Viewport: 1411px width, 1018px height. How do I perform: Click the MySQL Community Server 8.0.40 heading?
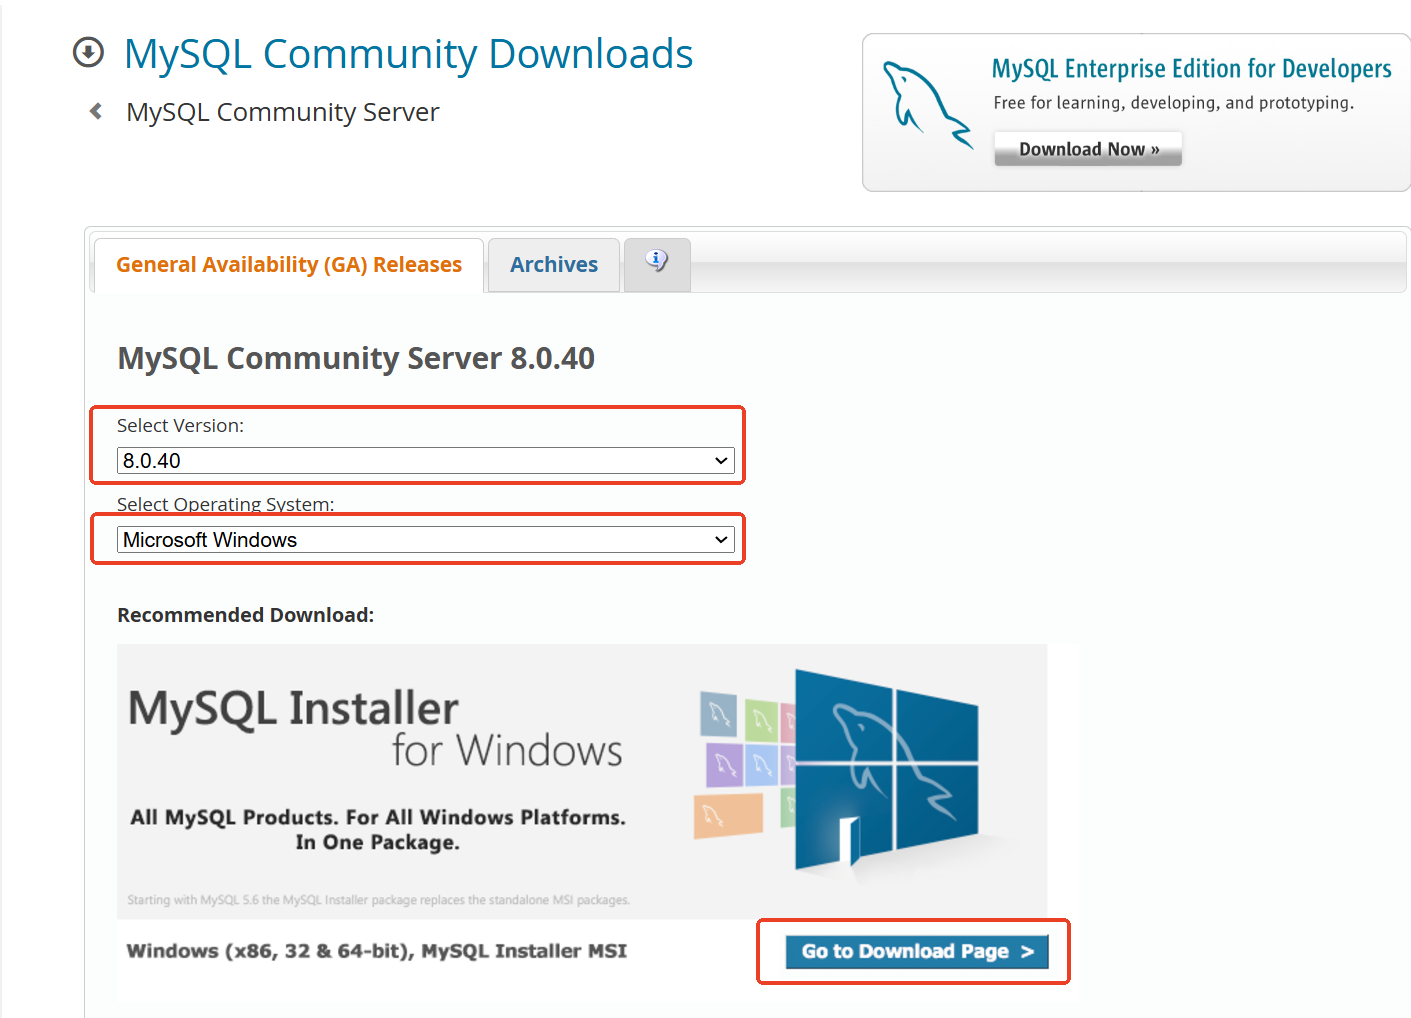(356, 358)
